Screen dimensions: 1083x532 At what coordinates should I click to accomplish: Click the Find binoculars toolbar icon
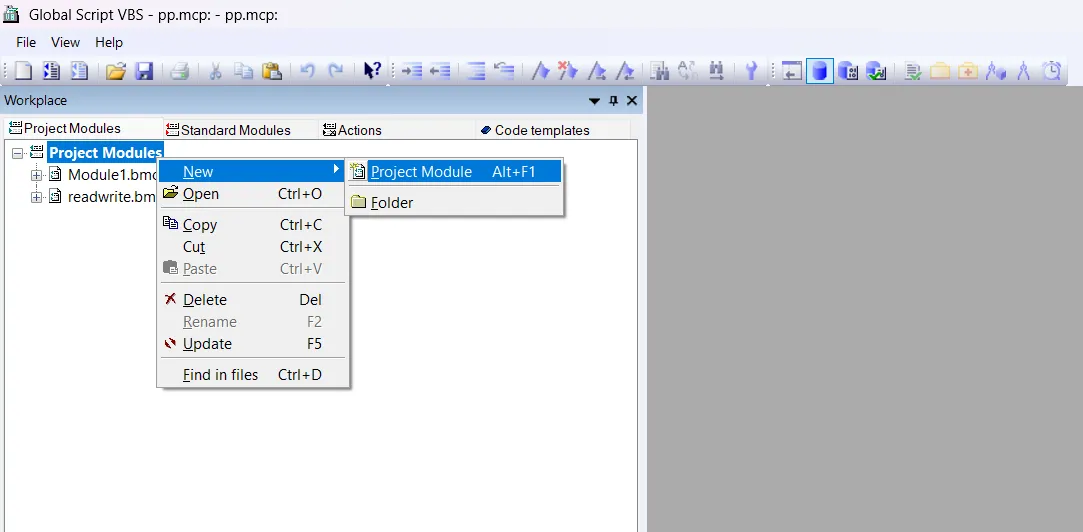(x=660, y=70)
